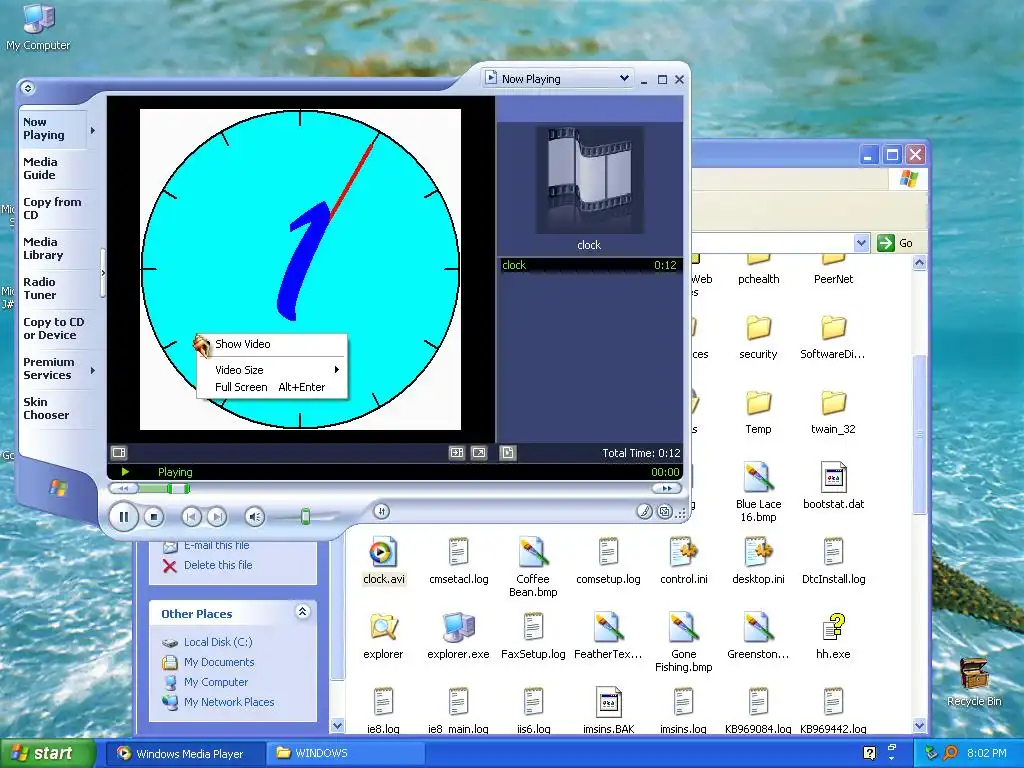
Task: Click the Go button in Explorer
Action: [895, 243]
